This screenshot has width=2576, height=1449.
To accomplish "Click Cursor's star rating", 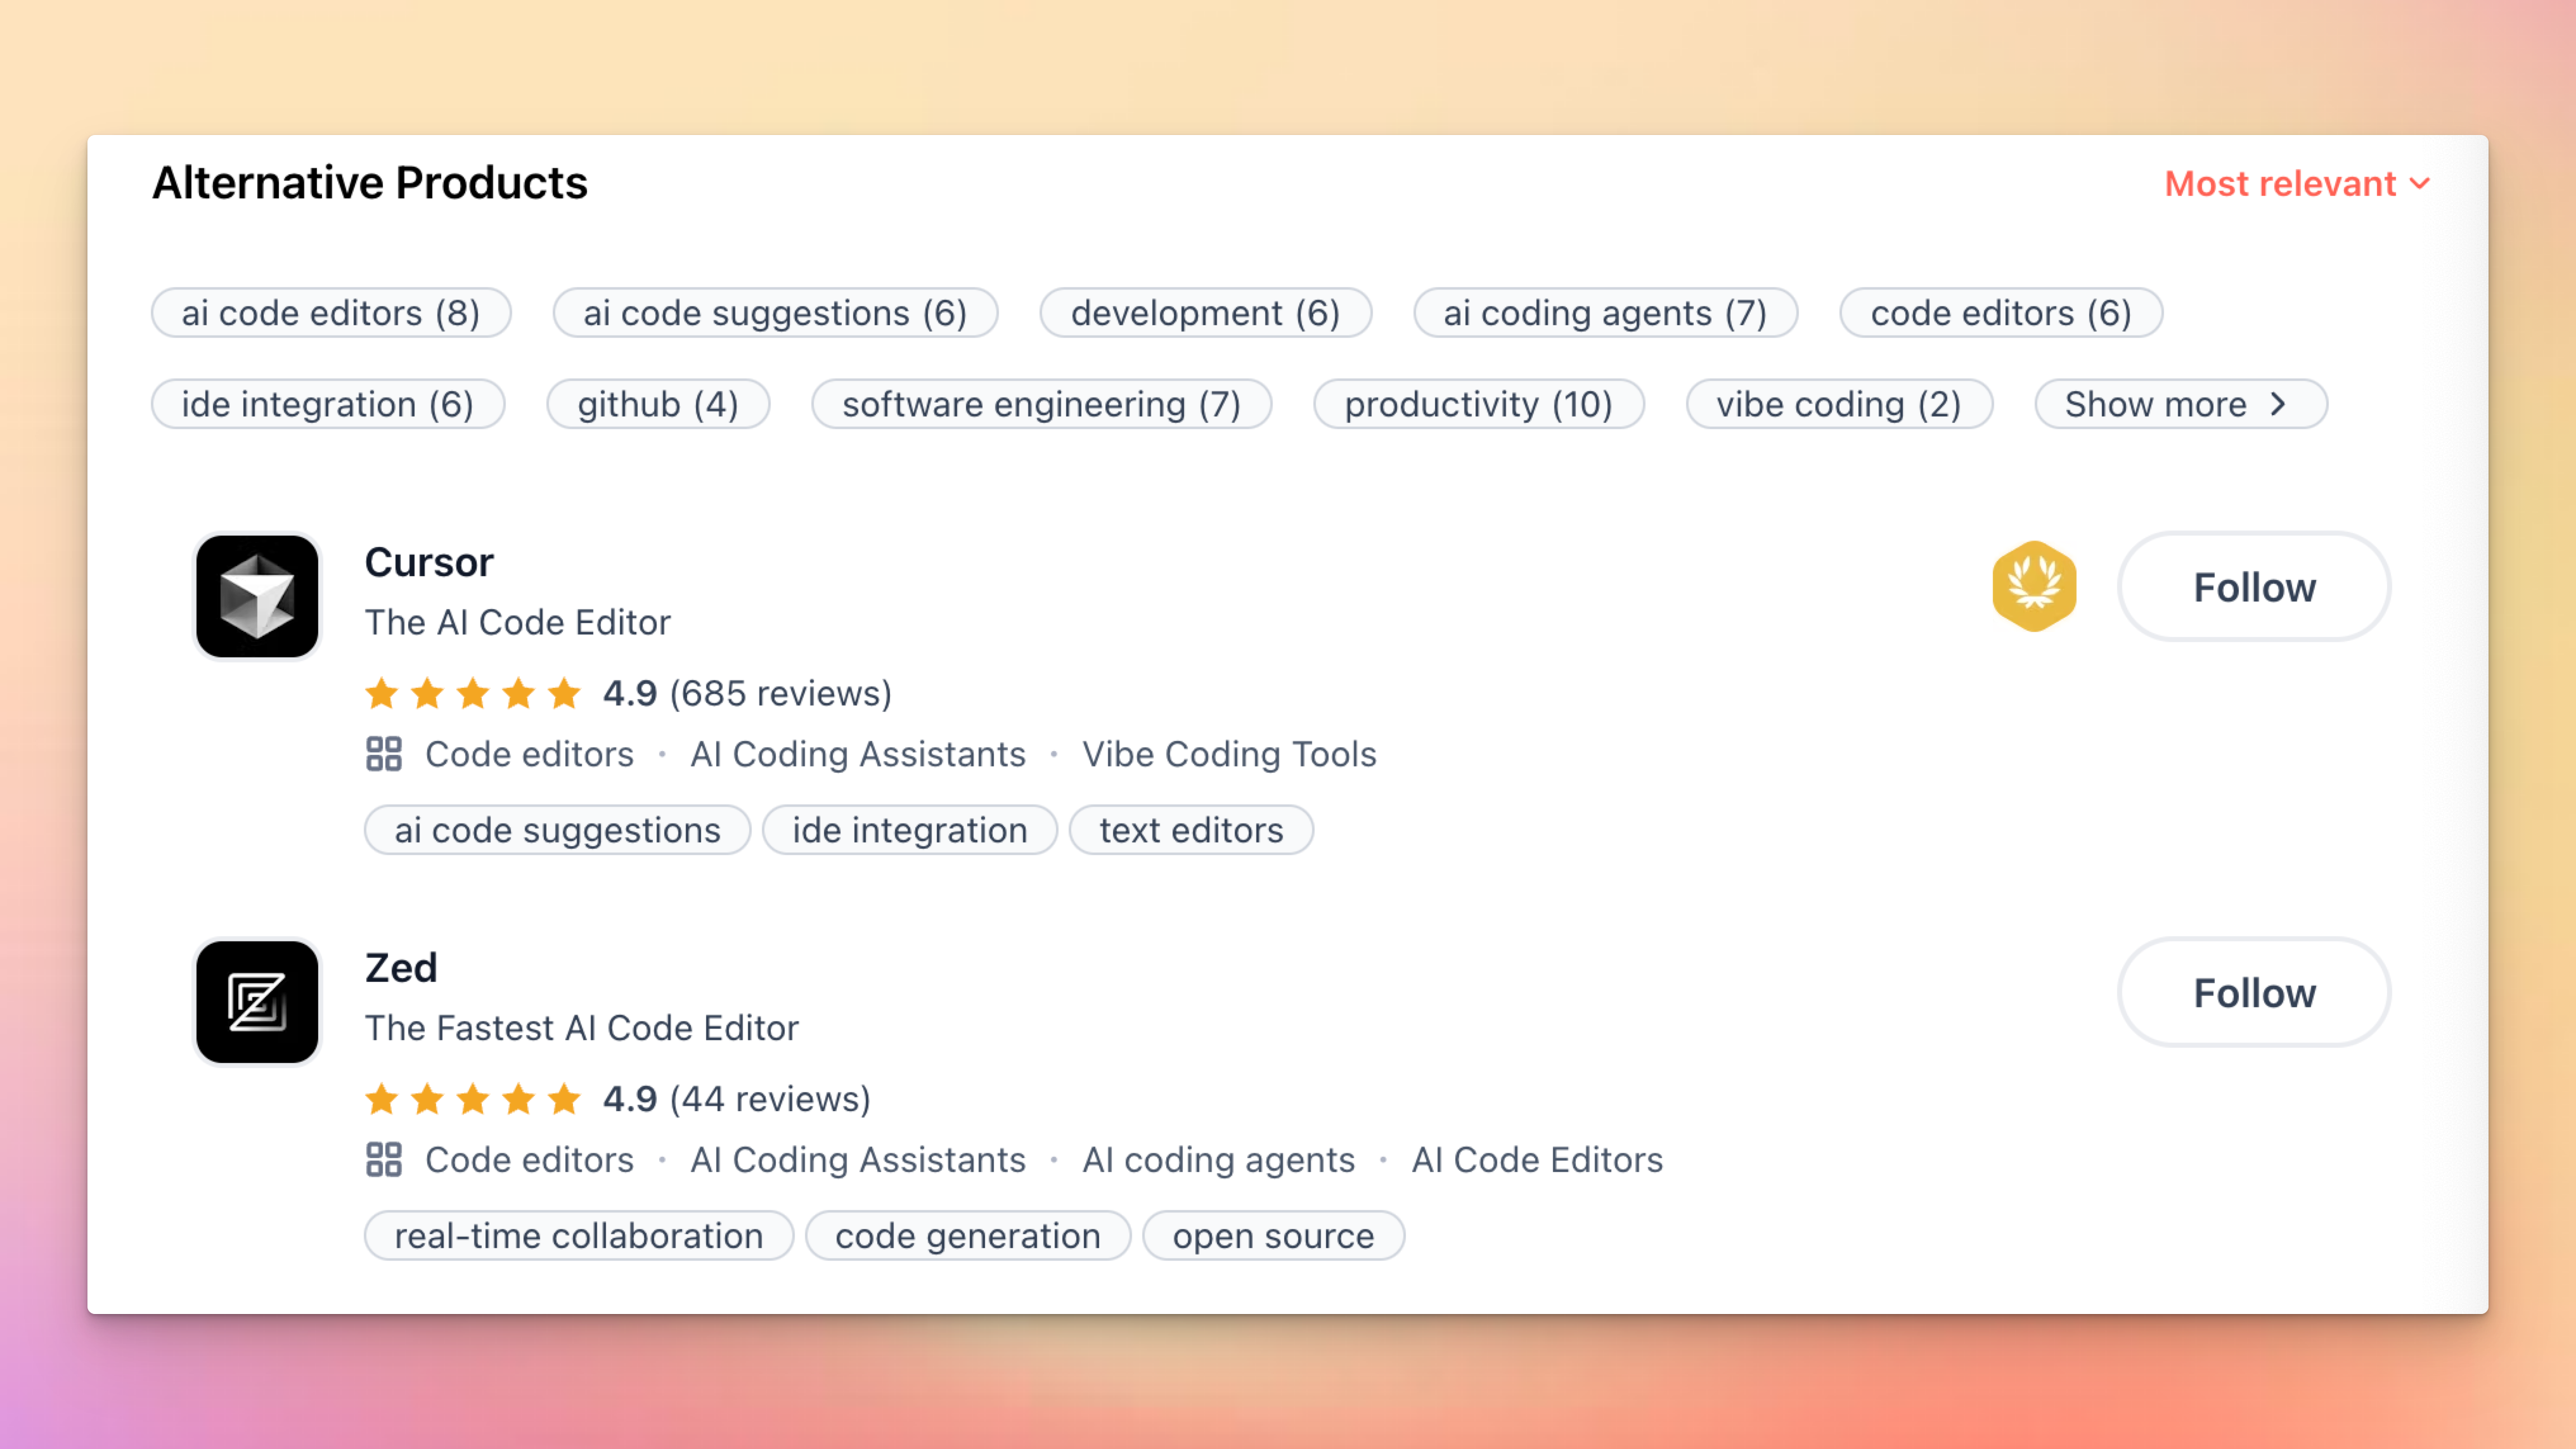I will pyautogui.click(x=472, y=693).
